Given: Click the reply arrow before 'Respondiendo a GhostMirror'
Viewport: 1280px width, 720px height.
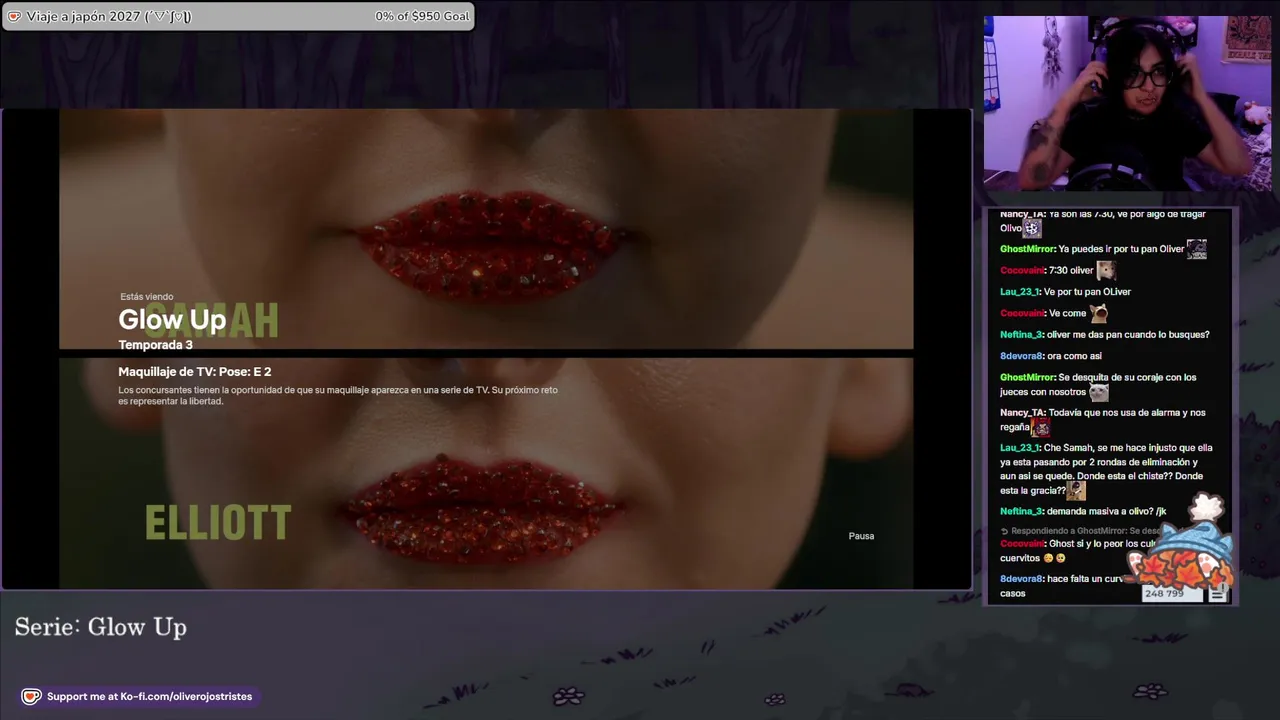Looking at the screenshot, I should pos(1005,531).
